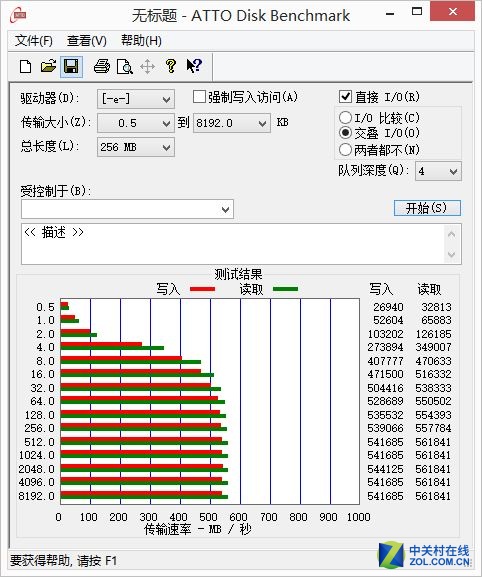Click the 1024.0 row label in chart
Image resolution: width=482 pixels, height=577 pixels.
point(36,456)
